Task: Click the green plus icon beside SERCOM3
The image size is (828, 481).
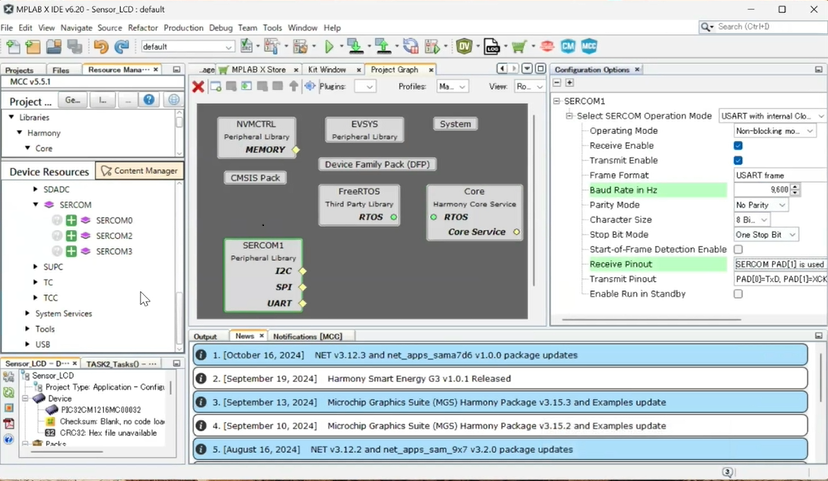Action: [72, 252]
